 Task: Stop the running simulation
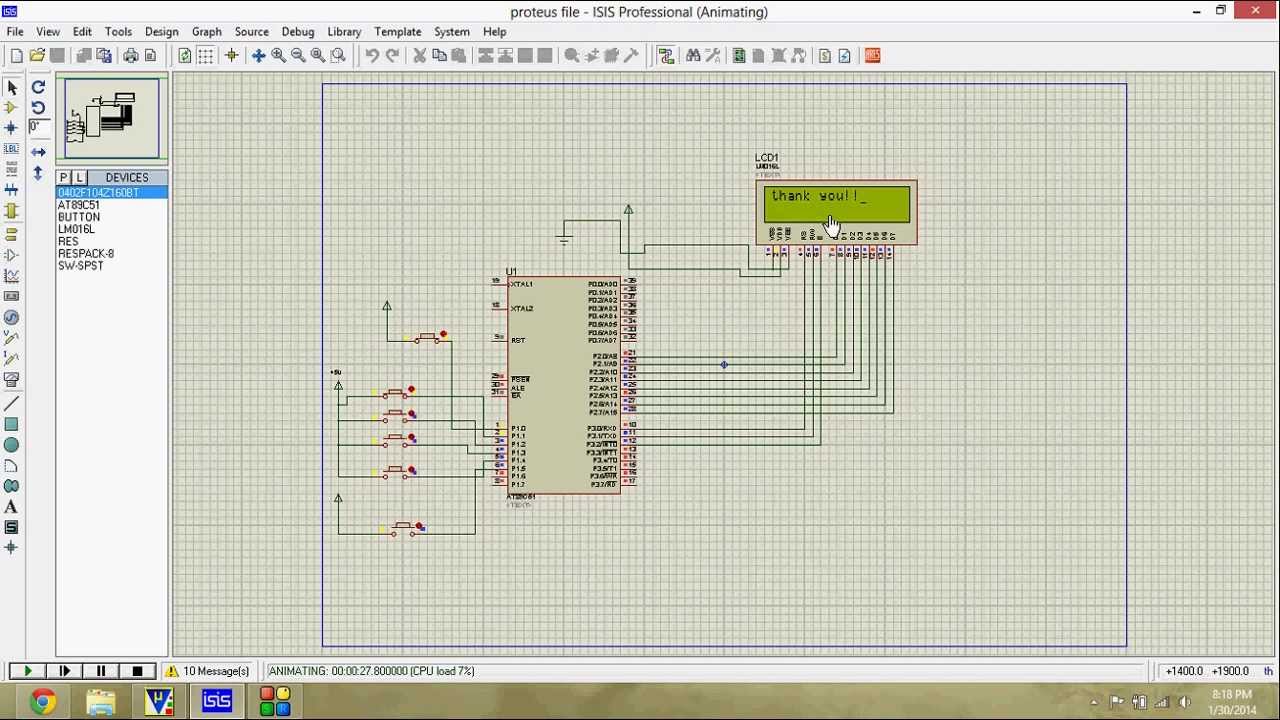pos(137,671)
